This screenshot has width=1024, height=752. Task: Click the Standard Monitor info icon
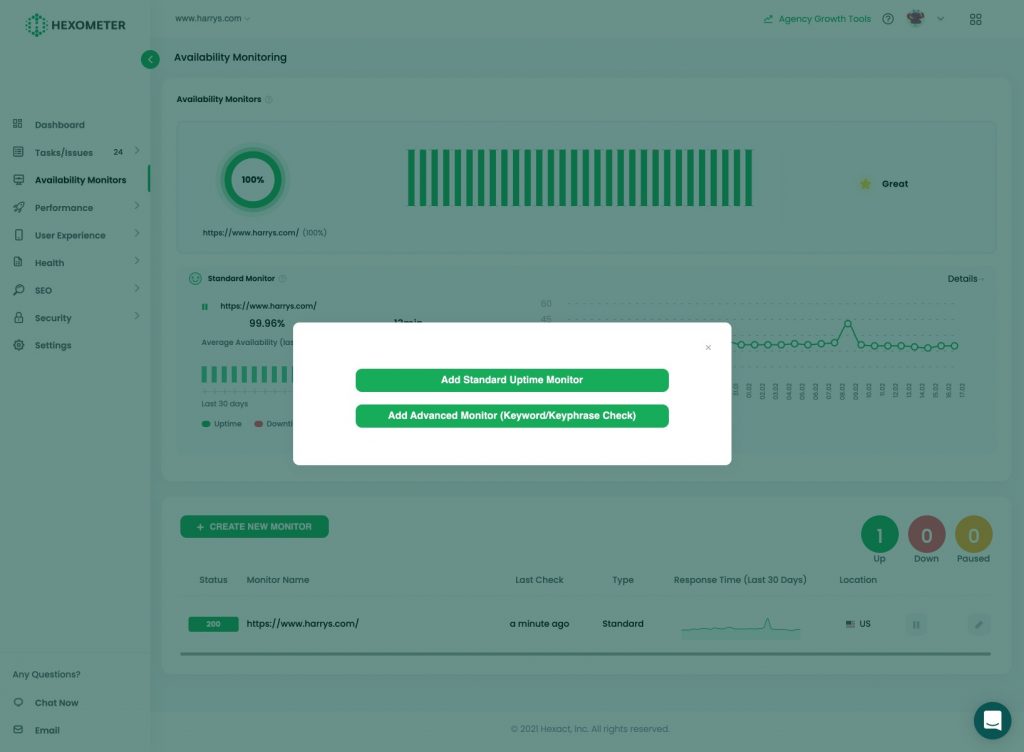(x=282, y=279)
